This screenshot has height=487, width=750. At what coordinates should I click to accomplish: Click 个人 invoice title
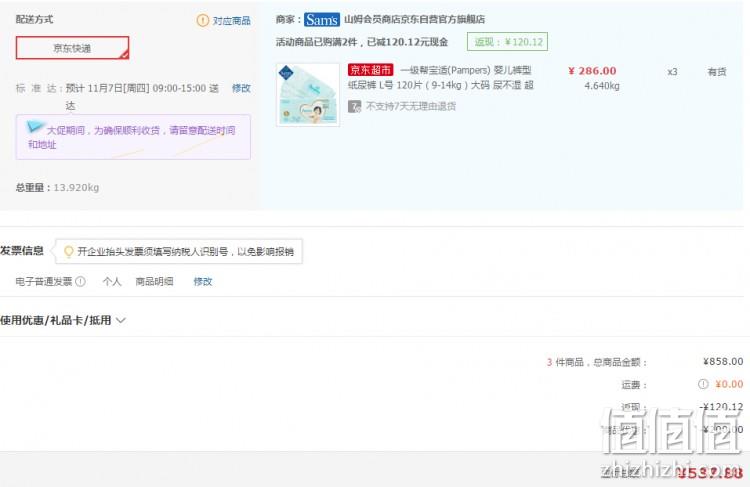click(x=112, y=281)
